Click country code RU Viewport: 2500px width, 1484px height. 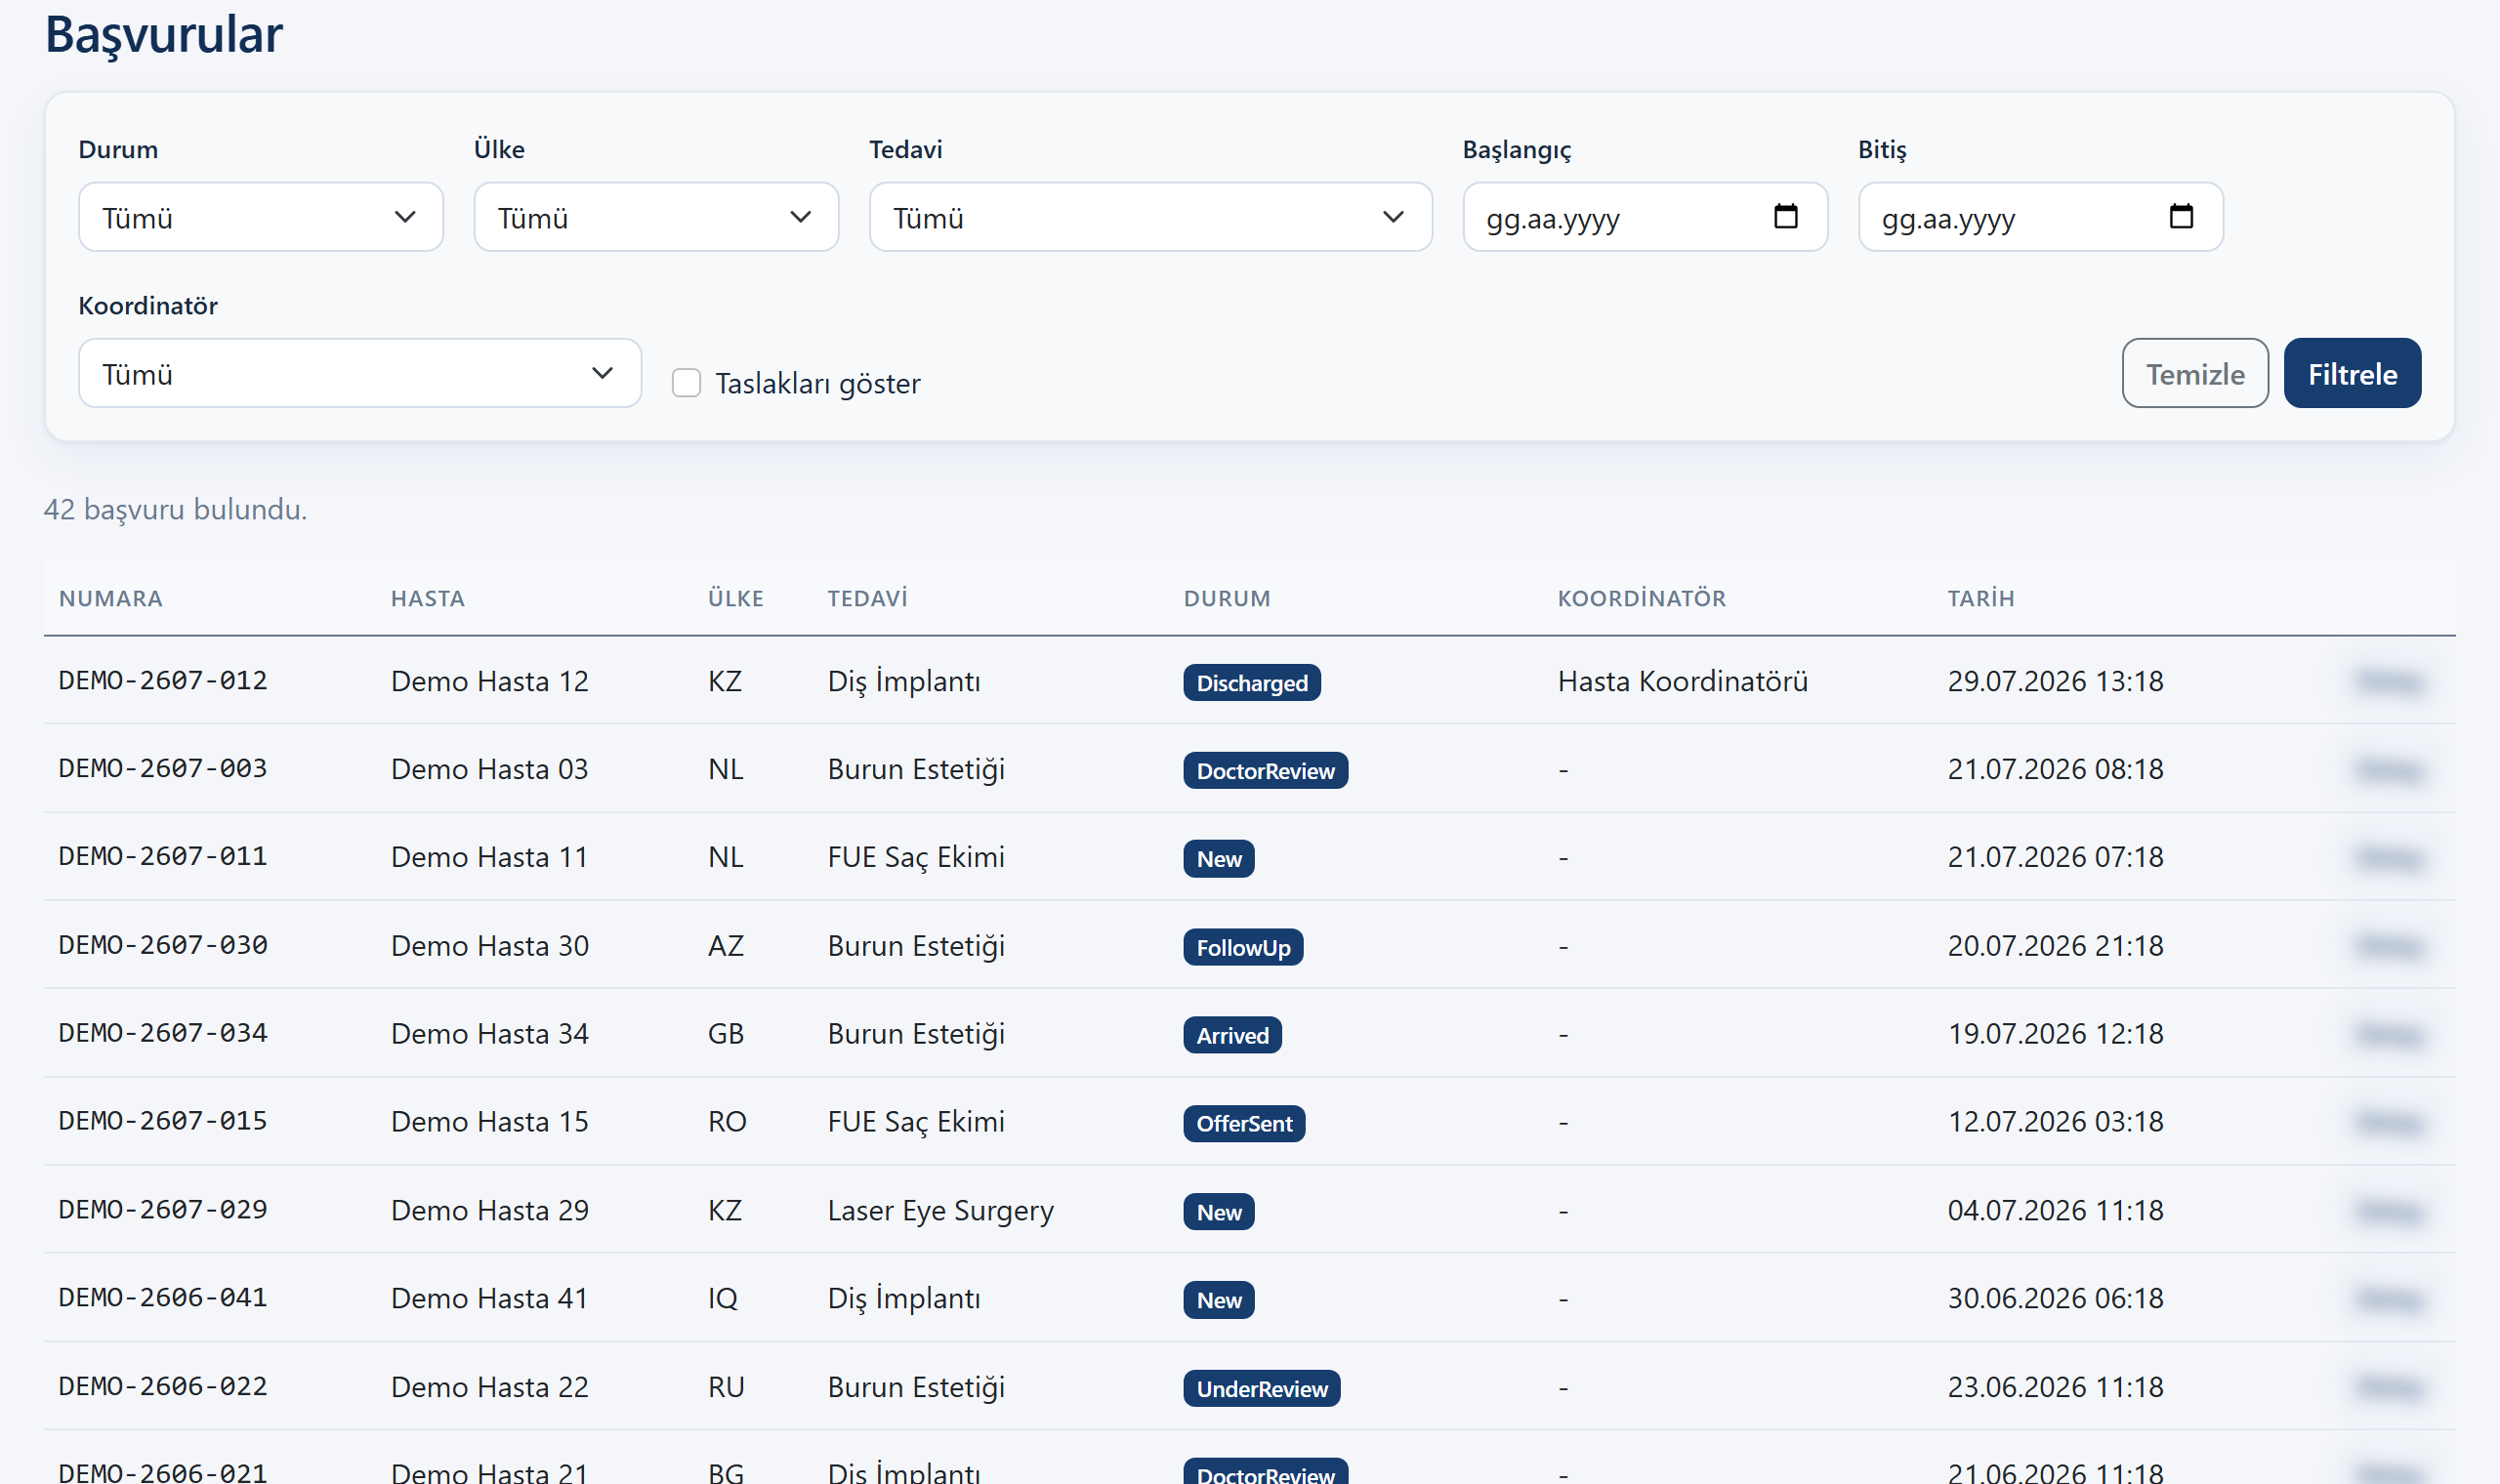[726, 1387]
